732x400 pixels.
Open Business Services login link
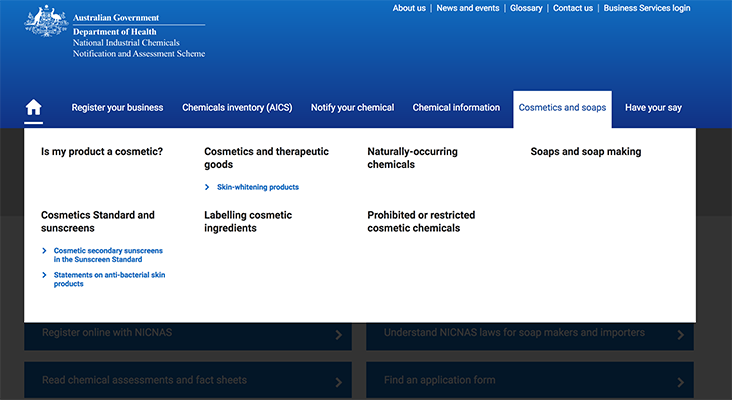click(646, 8)
